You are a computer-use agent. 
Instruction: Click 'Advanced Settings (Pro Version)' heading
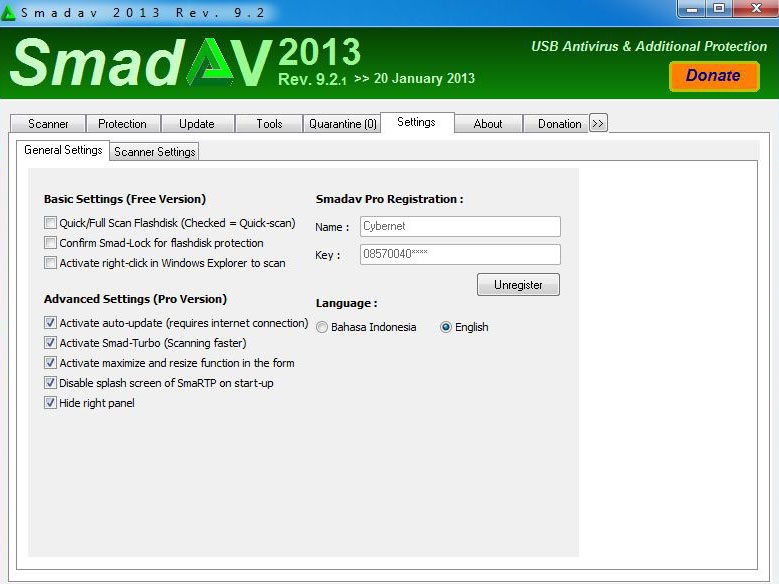[x=135, y=299]
